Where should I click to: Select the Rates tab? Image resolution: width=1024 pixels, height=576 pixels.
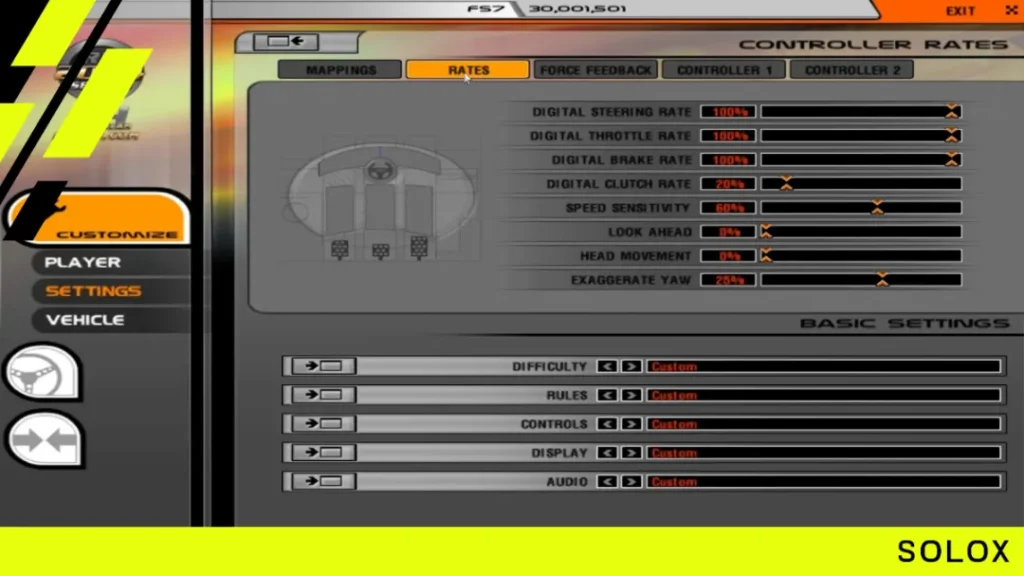pyautogui.click(x=468, y=70)
